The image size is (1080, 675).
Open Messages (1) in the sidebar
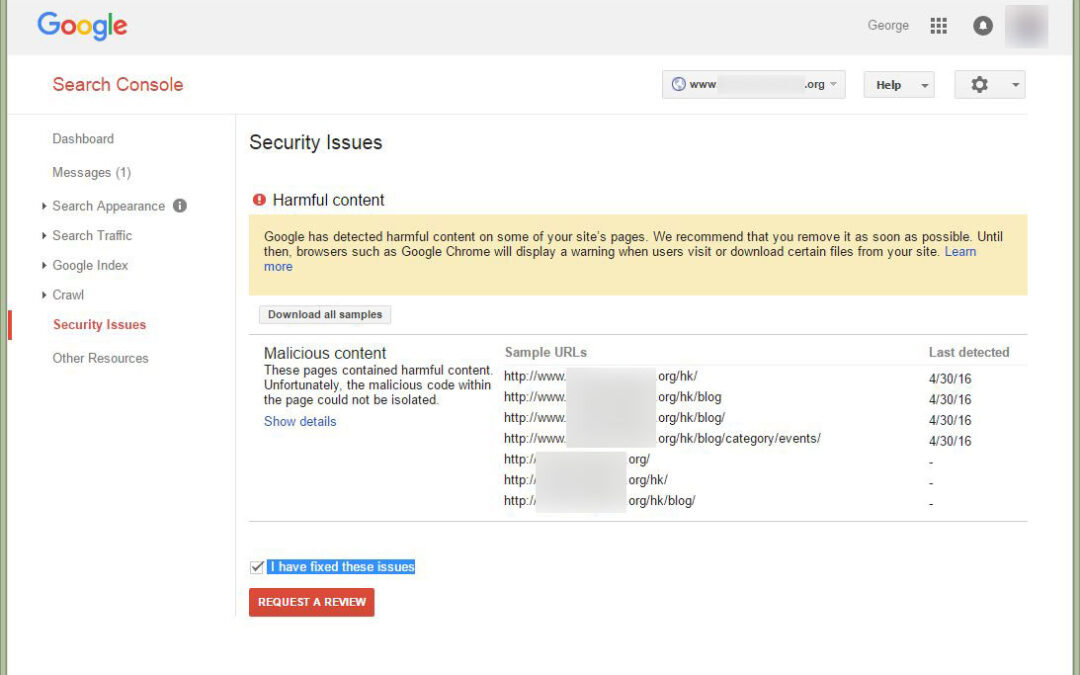(92, 172)
